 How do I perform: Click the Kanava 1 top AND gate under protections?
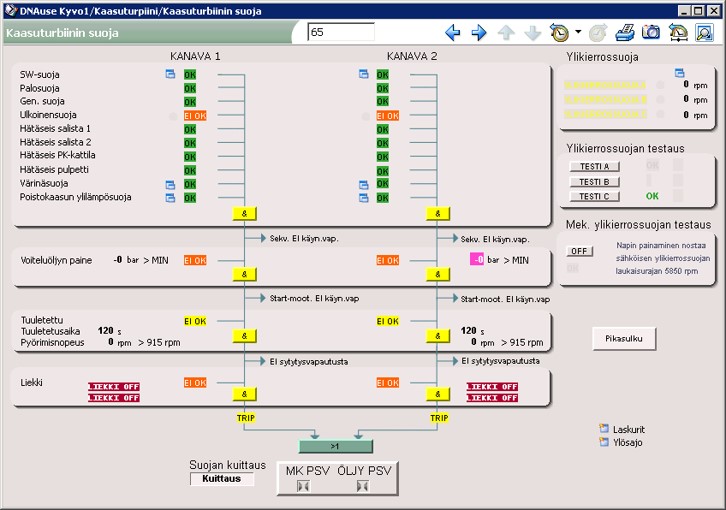[x=244, y=214]
